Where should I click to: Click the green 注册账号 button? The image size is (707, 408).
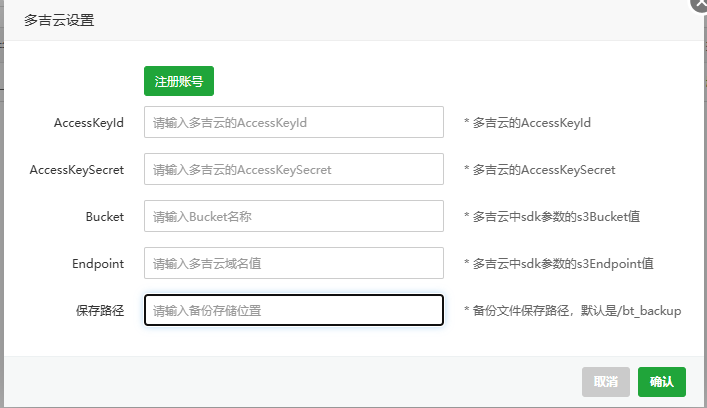pos(179,81)
